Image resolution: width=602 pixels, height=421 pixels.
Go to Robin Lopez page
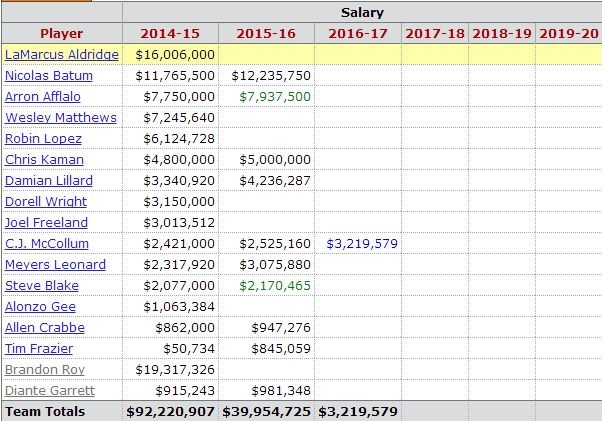coord(43,139)
